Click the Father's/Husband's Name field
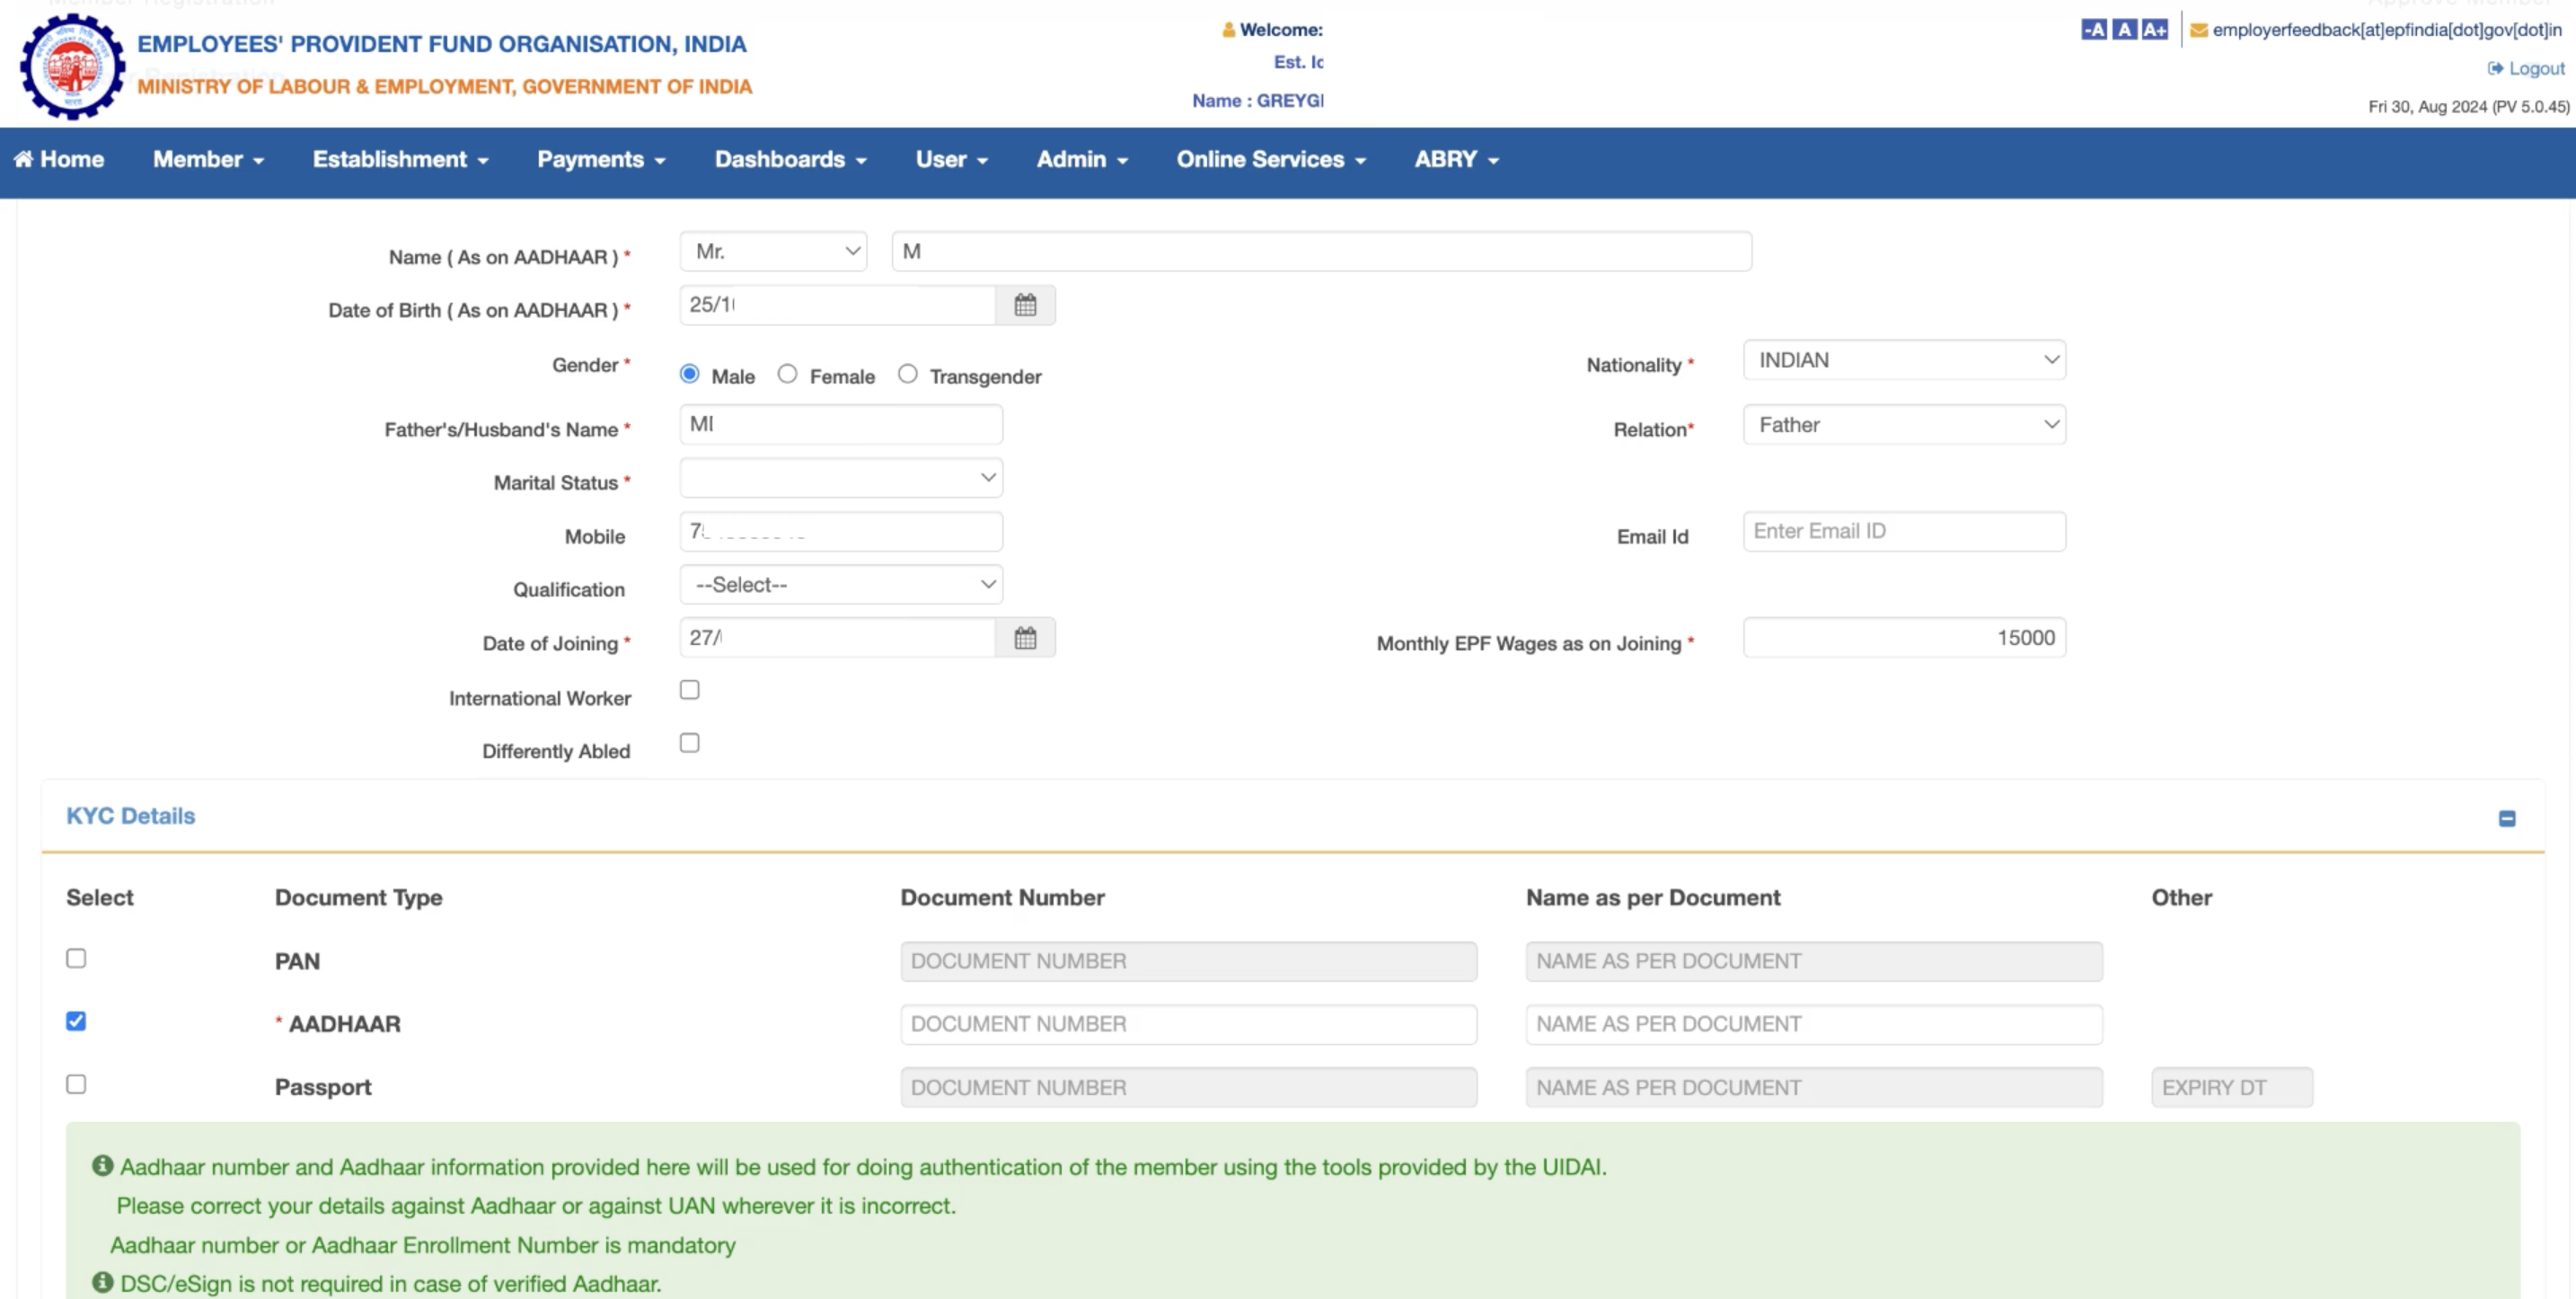The height and width of the screenshot is (1299, 2576). (x=841, y=425)
